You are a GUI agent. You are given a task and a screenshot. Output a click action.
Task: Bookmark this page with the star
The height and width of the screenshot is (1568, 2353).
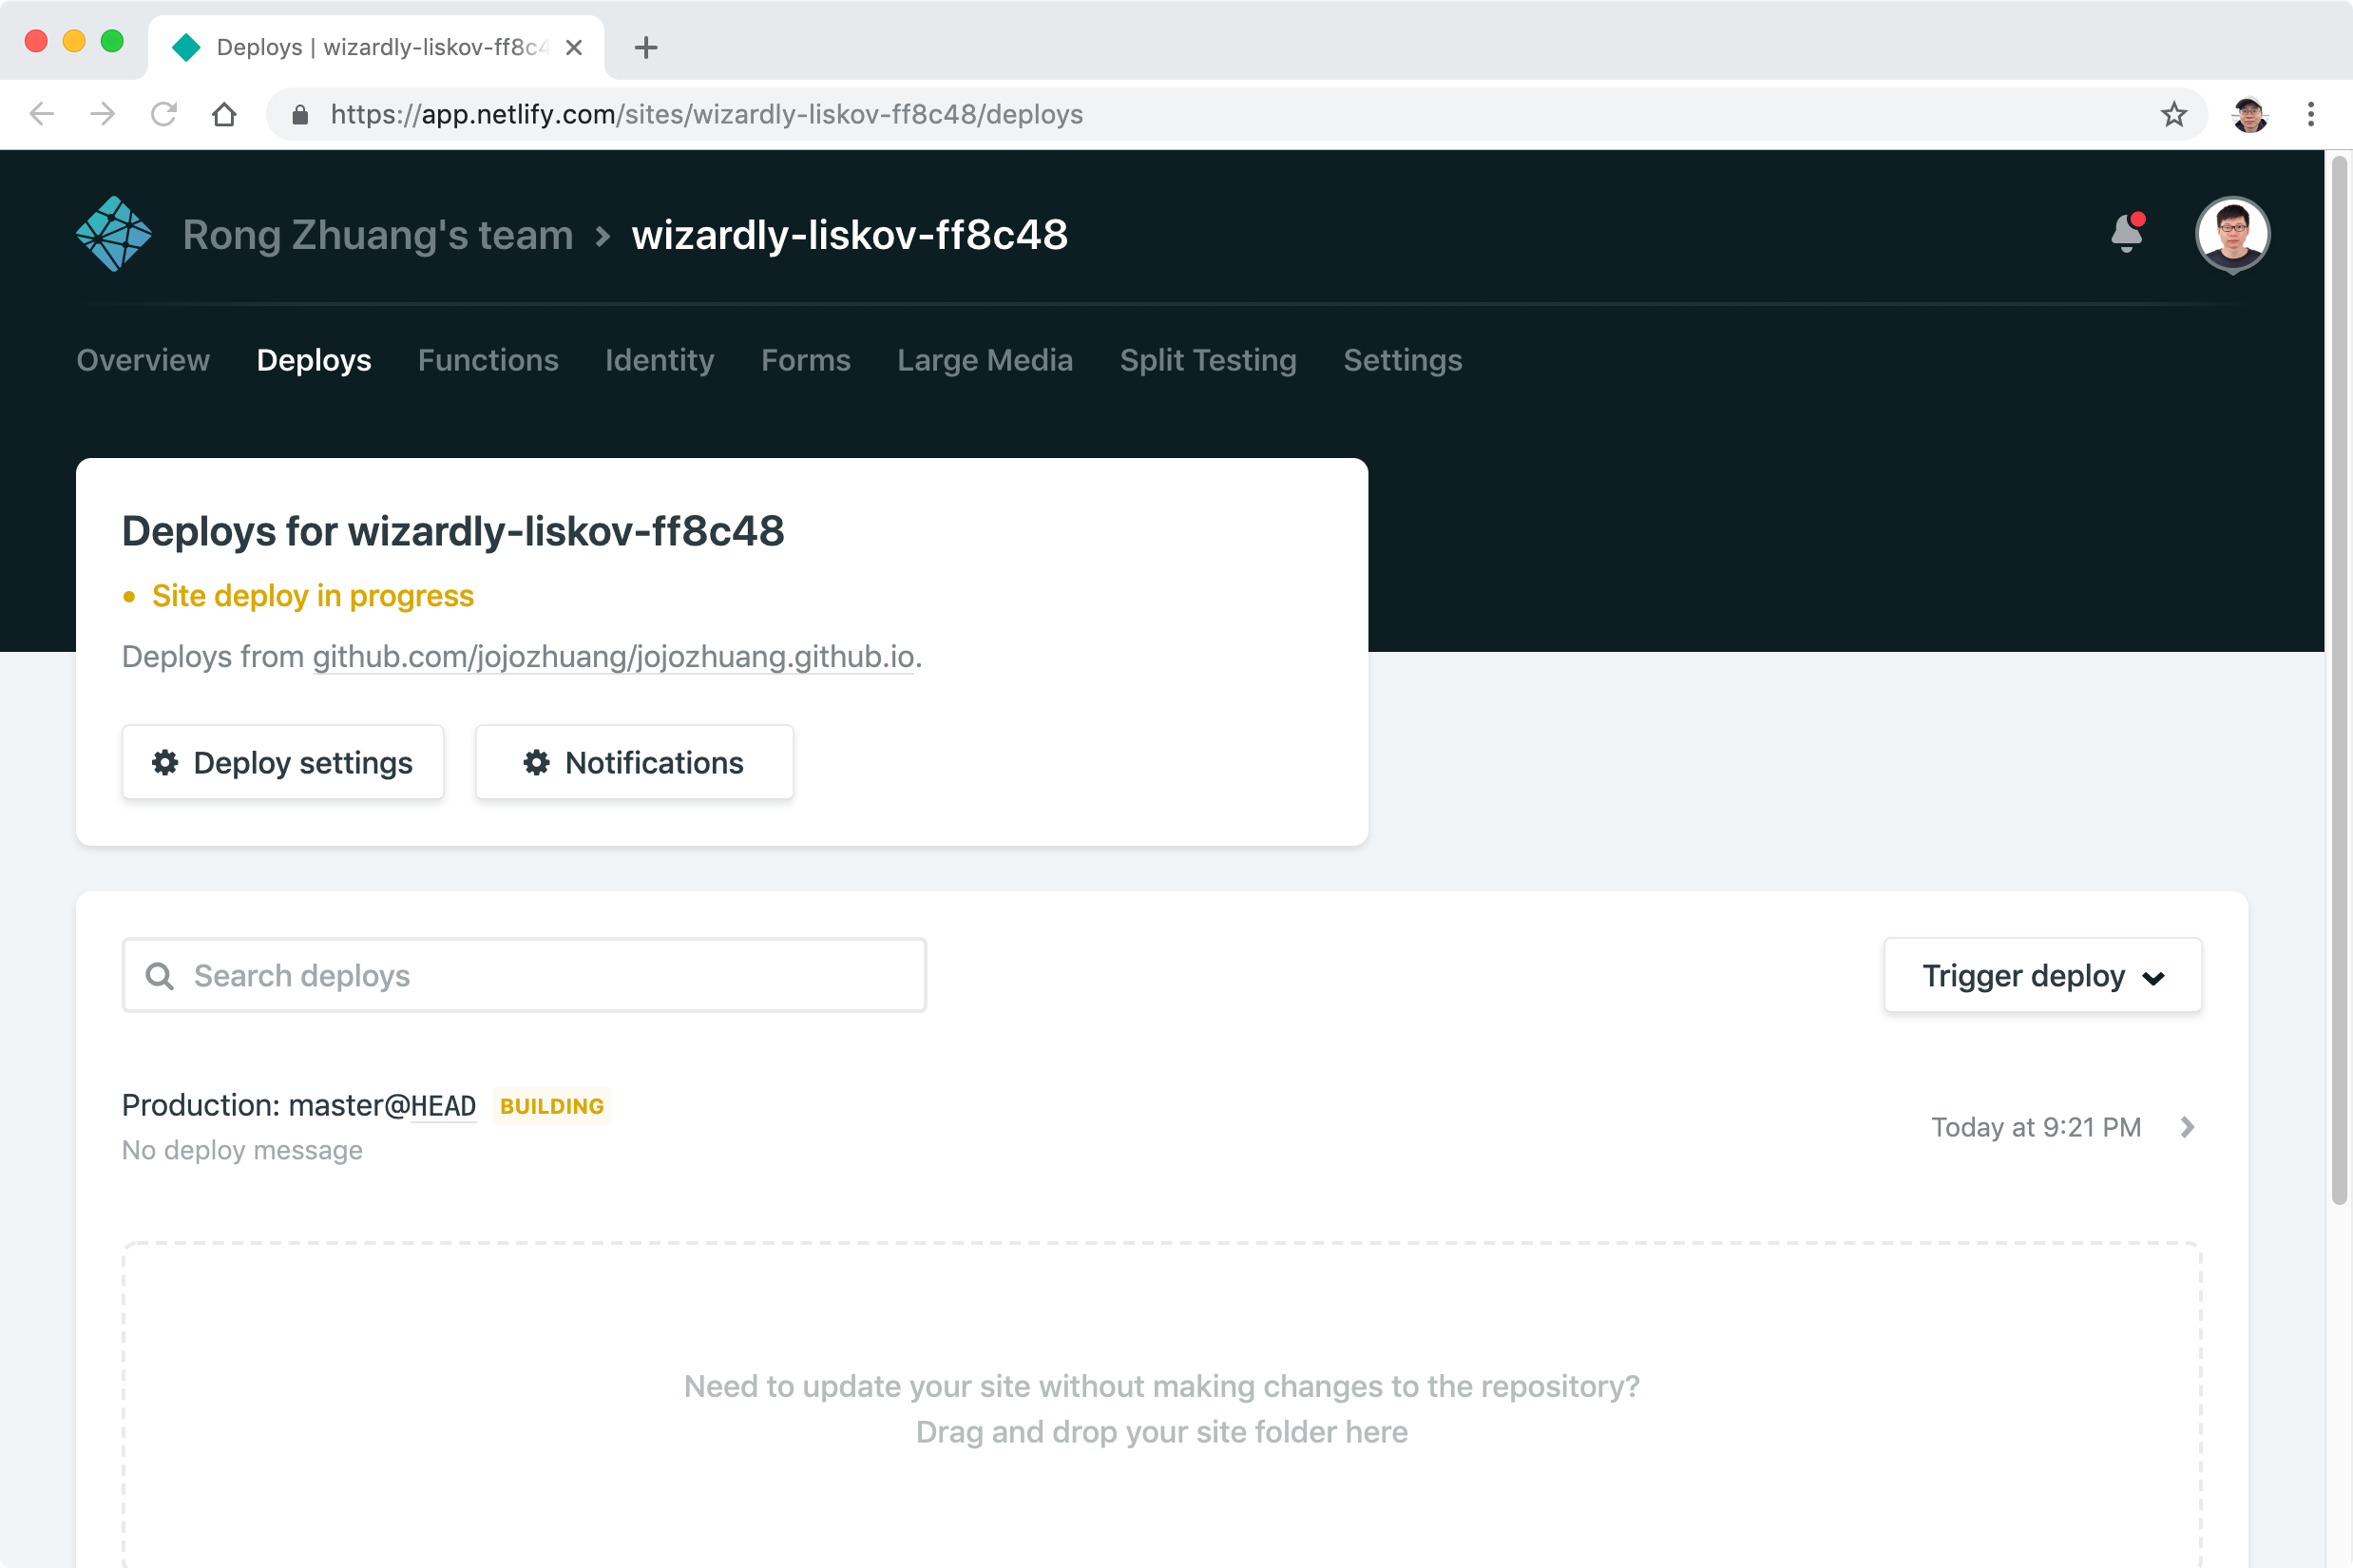pos(2173,114)
